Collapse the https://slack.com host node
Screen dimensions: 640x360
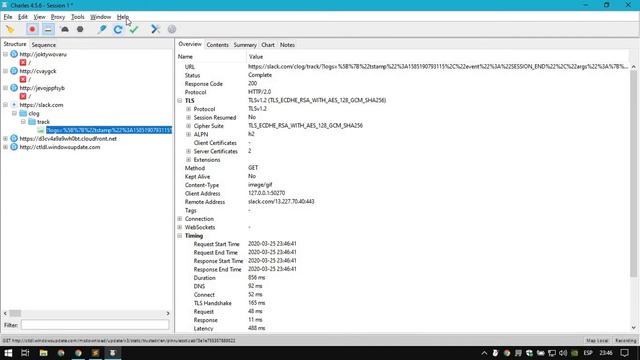(x=5, y=105)
